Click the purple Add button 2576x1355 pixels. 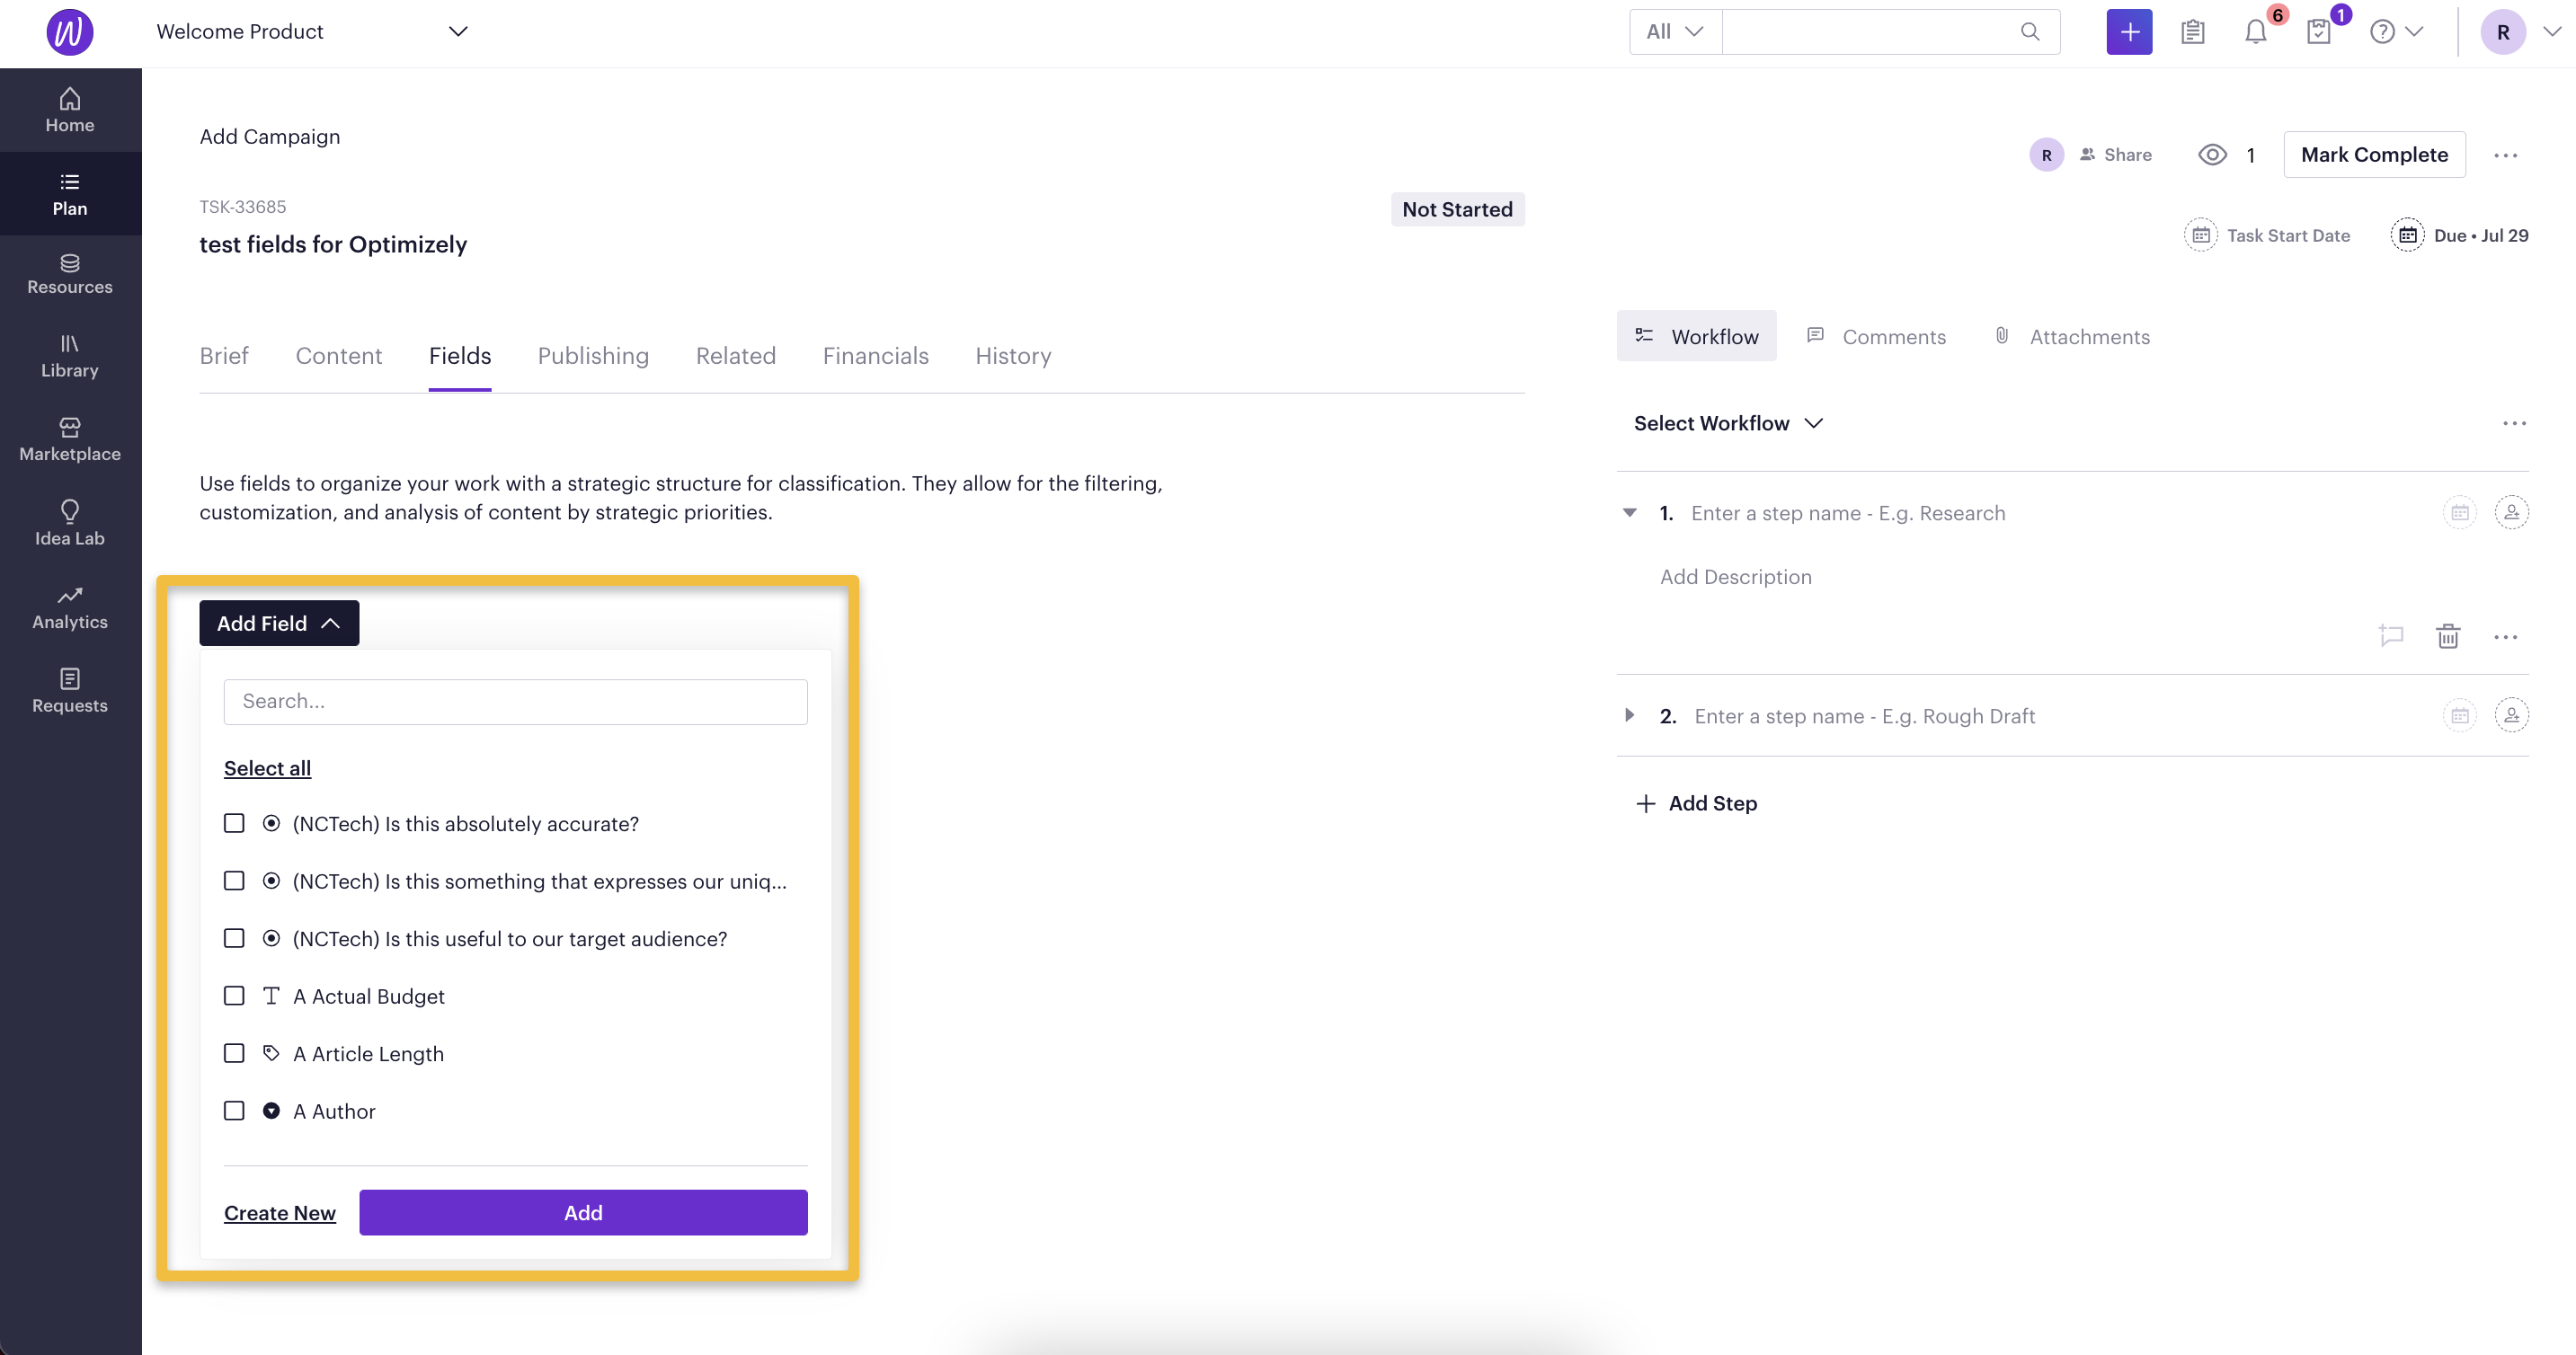tap(583, 1213)
